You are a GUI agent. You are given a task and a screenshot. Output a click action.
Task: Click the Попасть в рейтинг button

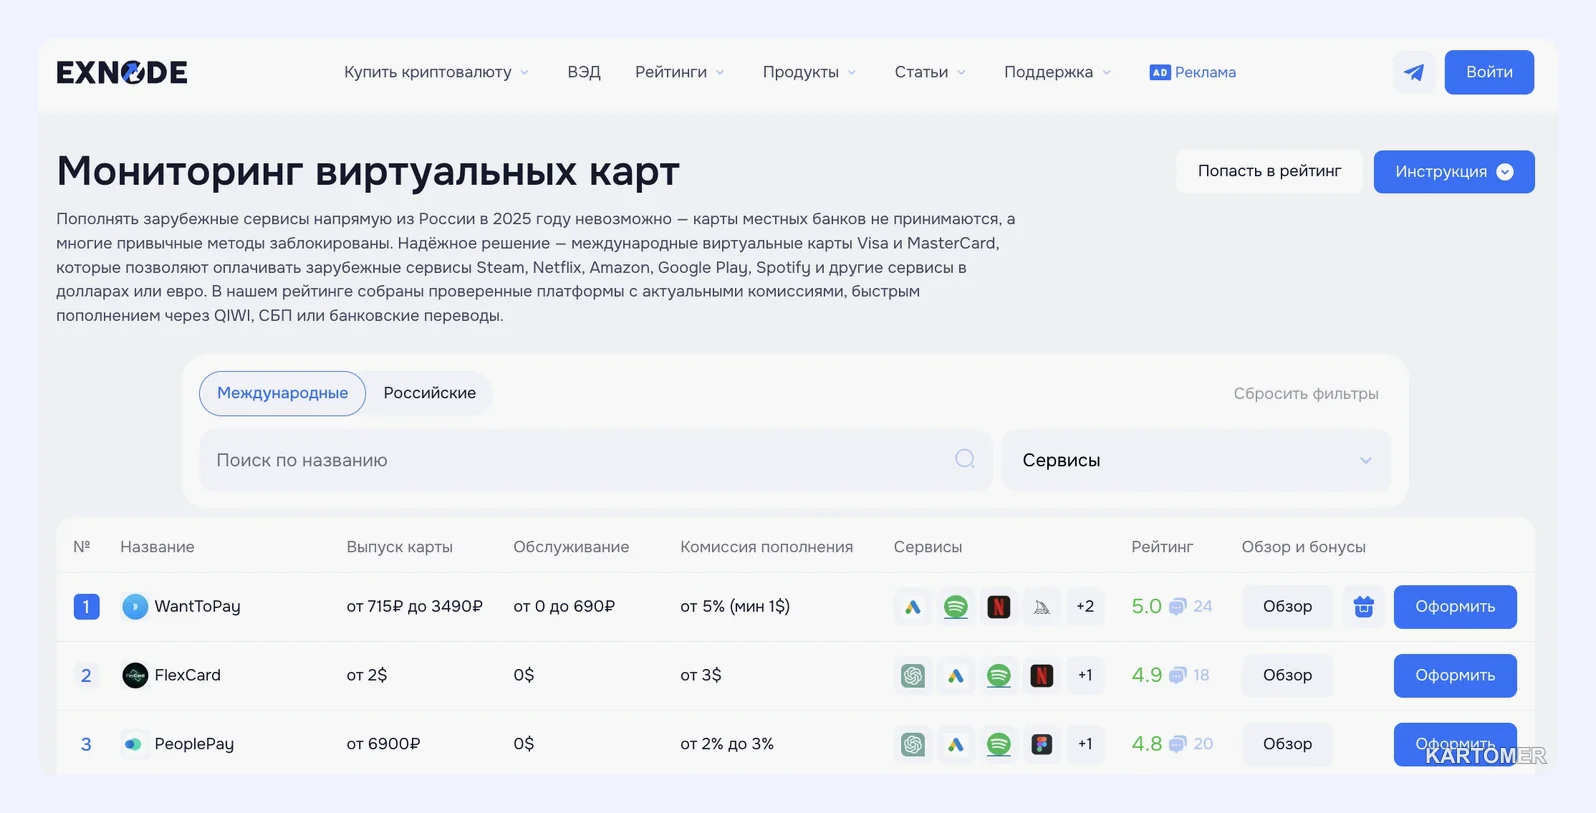(1270, 171)
